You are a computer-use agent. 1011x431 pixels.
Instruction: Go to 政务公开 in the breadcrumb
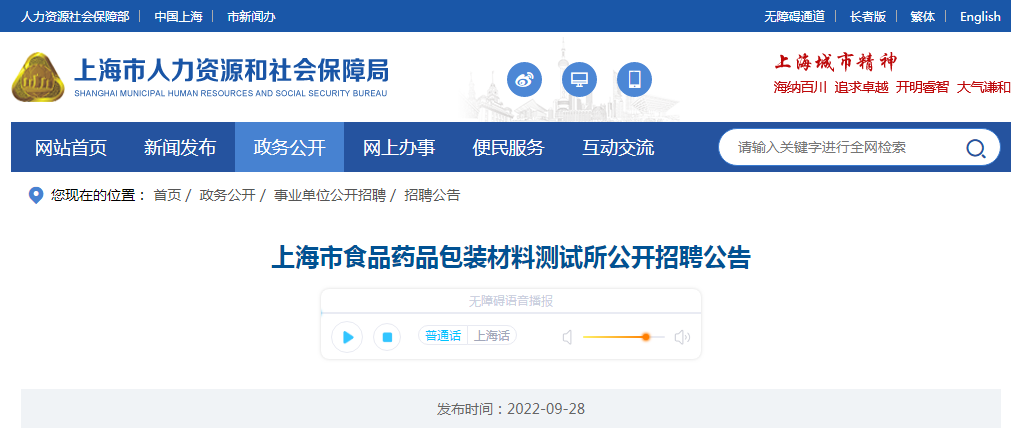tap(227, 195)
